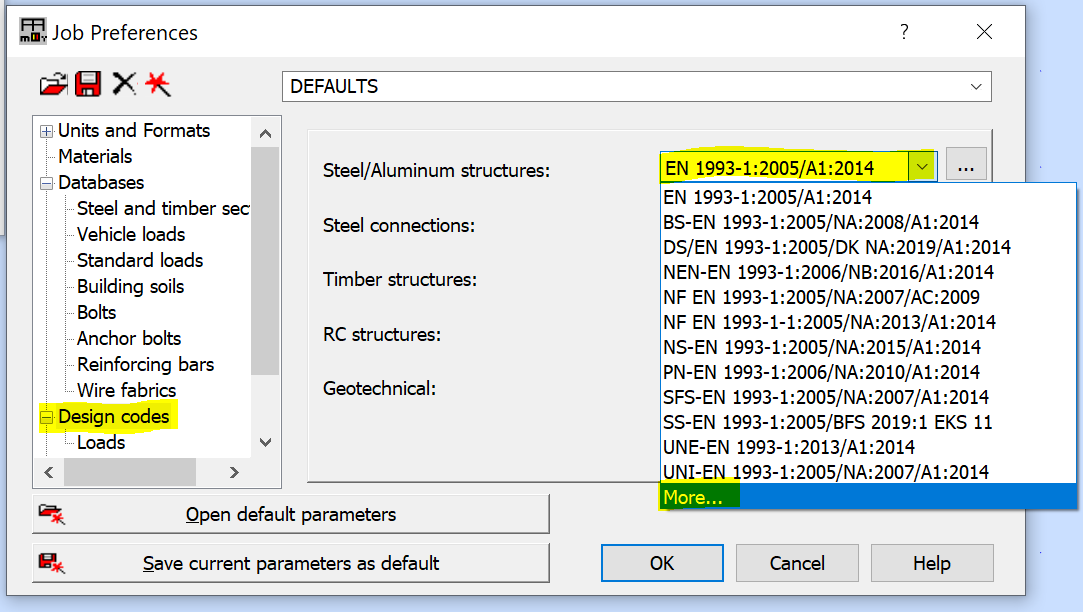Viewport: 1083px width, 612px height.
Task: Choose SS-EN 1993-1:2005/BFS 2019:1 EKS 11
Action: click(x=868, y=422)
